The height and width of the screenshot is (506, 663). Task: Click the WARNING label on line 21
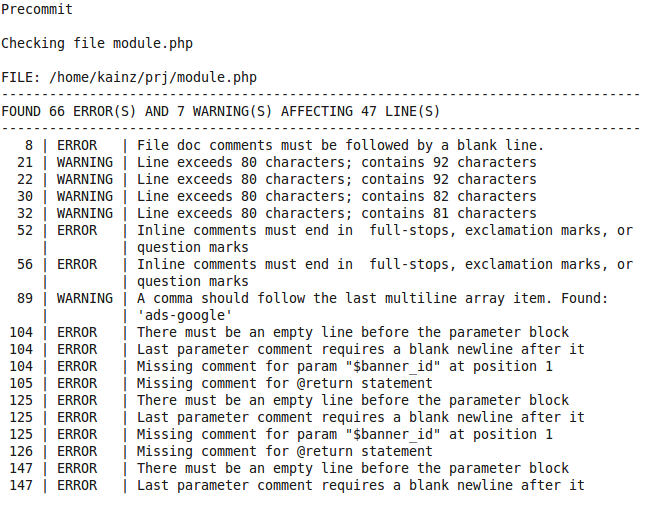pos(85,163)
